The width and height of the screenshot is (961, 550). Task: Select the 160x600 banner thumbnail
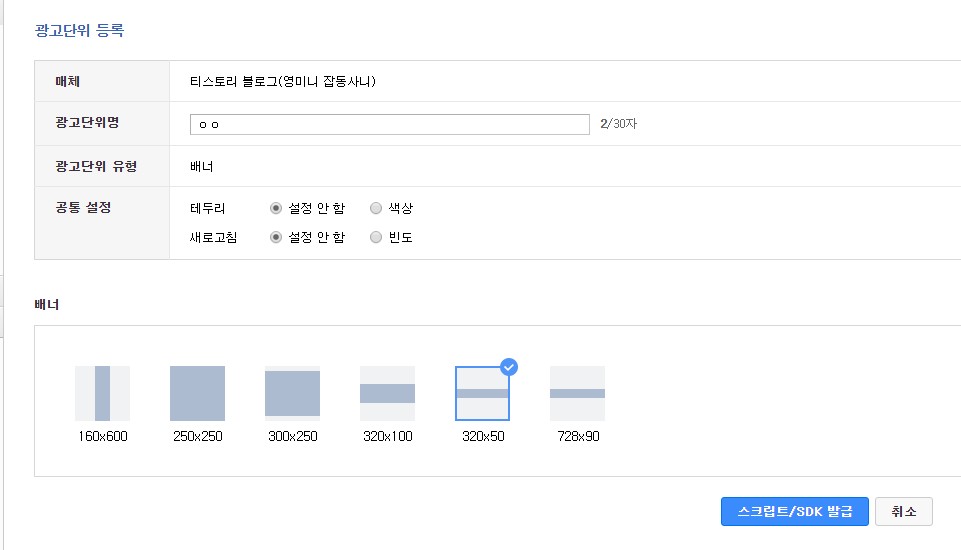(x=102, y=393)
